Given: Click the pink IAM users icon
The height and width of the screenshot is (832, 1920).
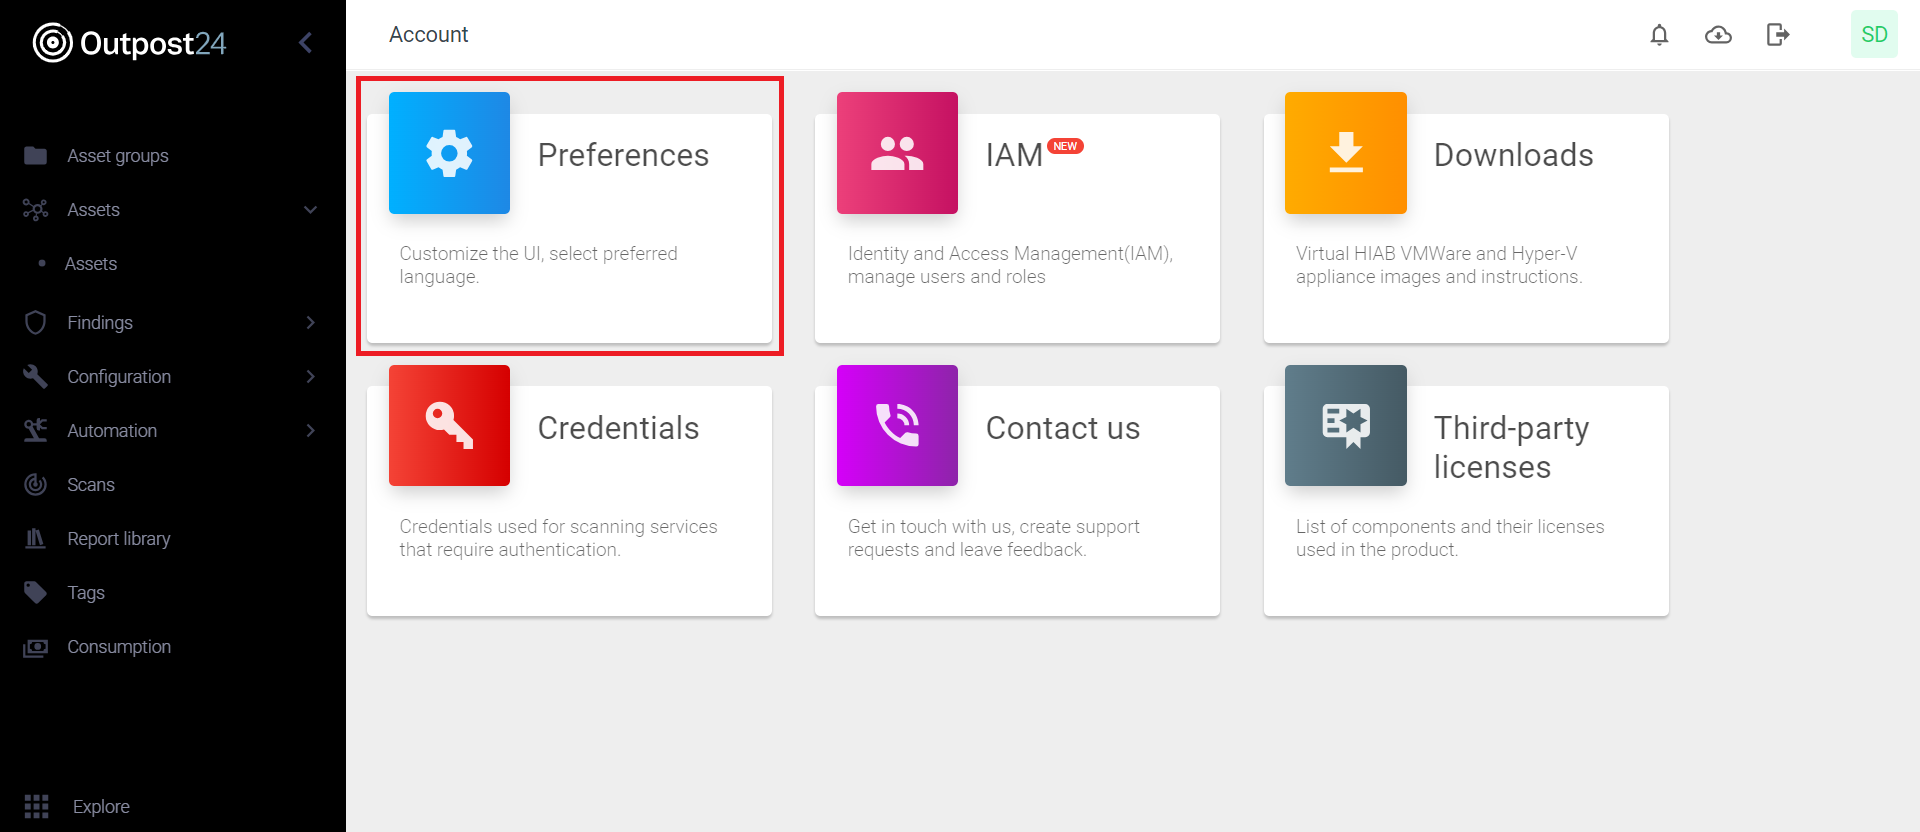Looking at the screenshot, I should click(x=897, y=153).
